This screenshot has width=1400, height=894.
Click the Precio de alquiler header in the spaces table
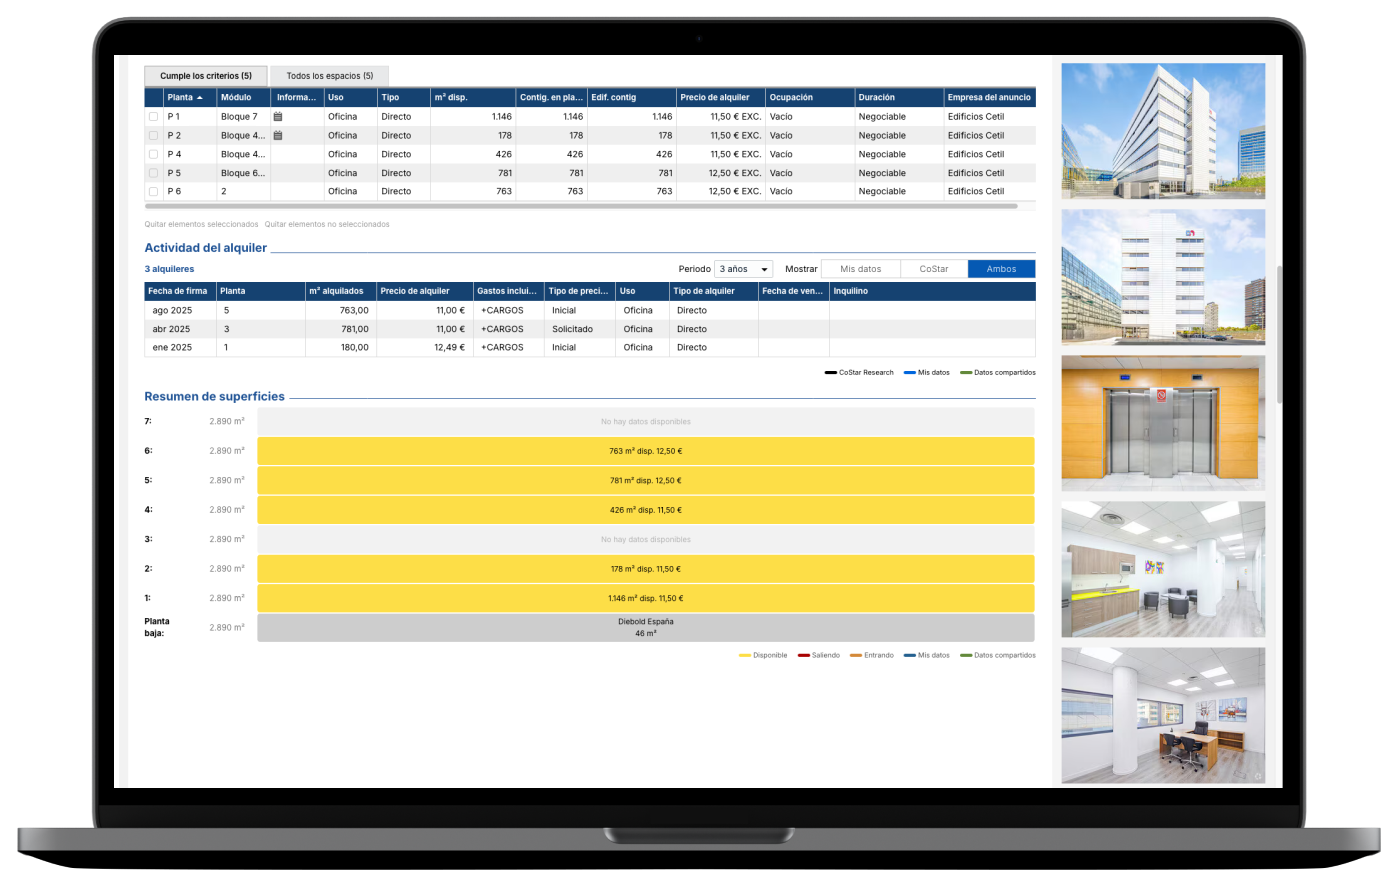(x=714, y=98)
